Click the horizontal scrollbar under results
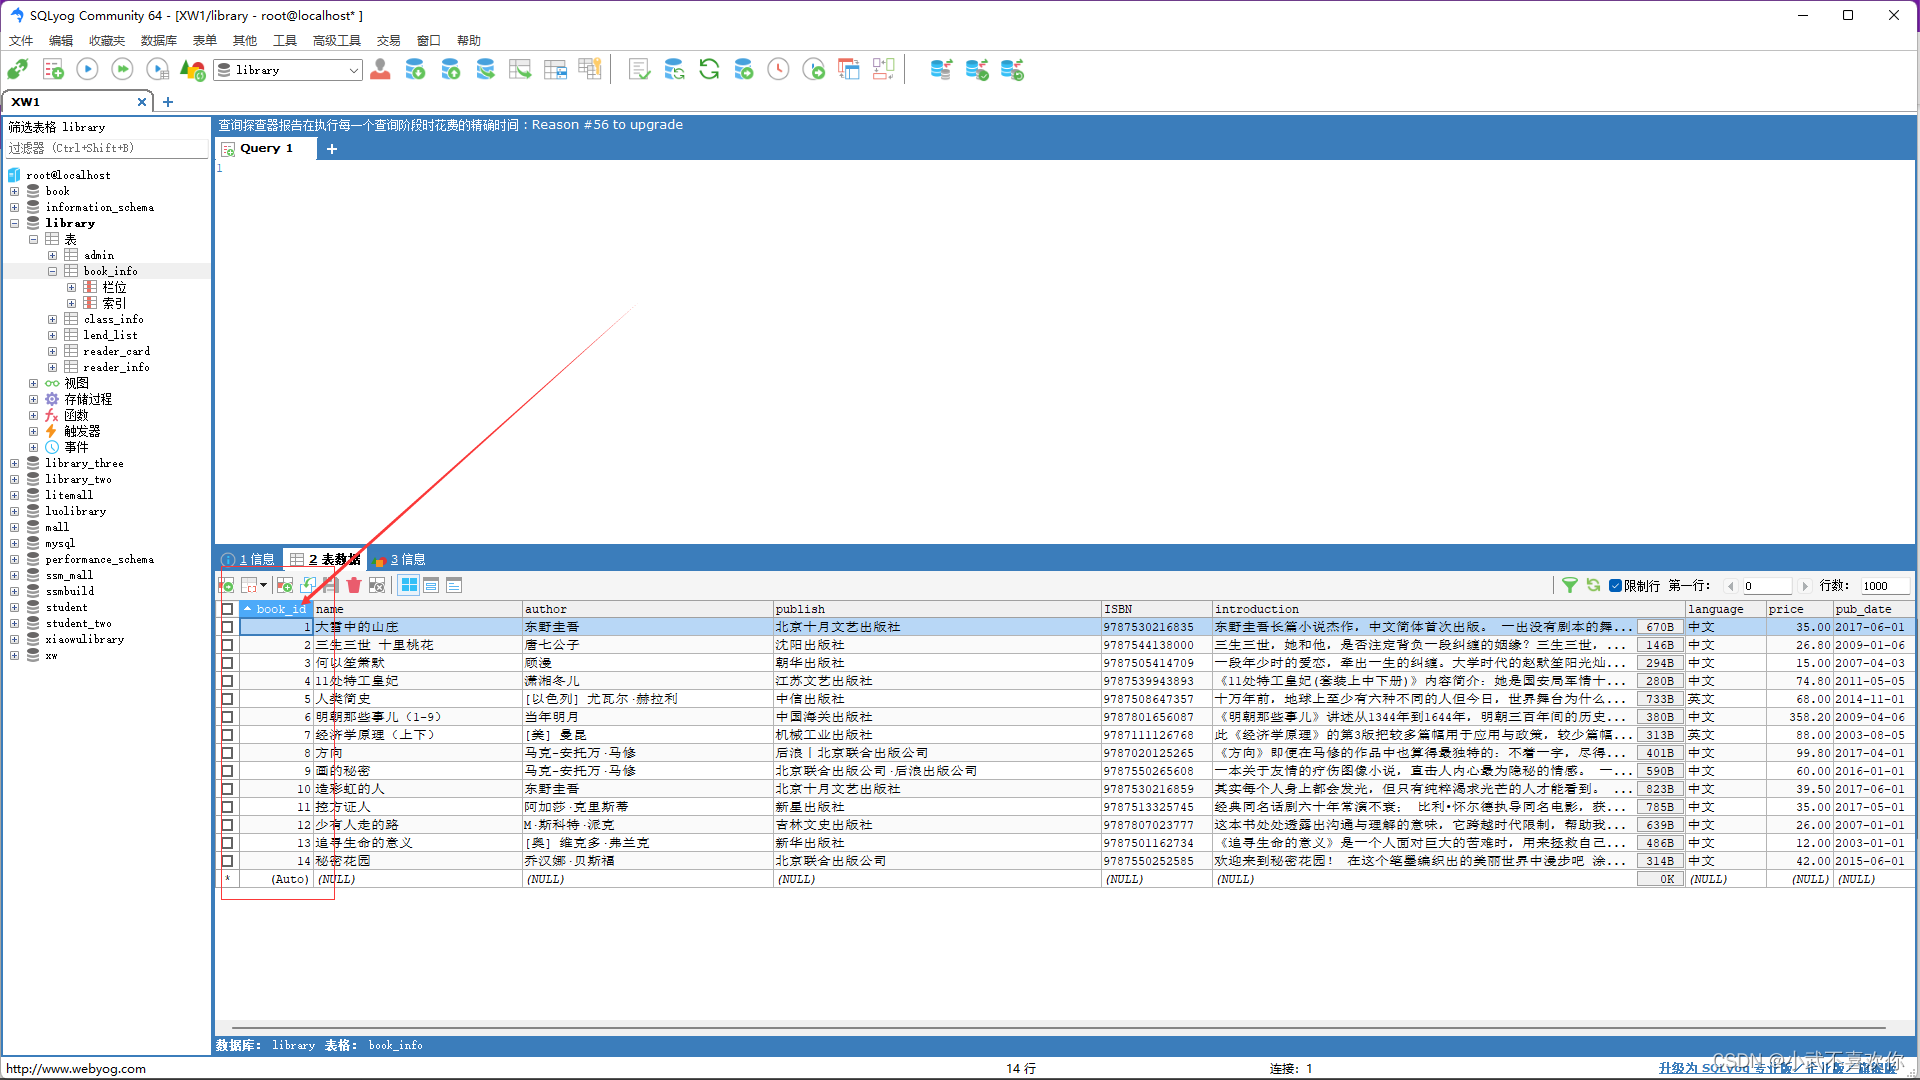This screenshot has height=1080, width=1920. coord(1058,1027)
